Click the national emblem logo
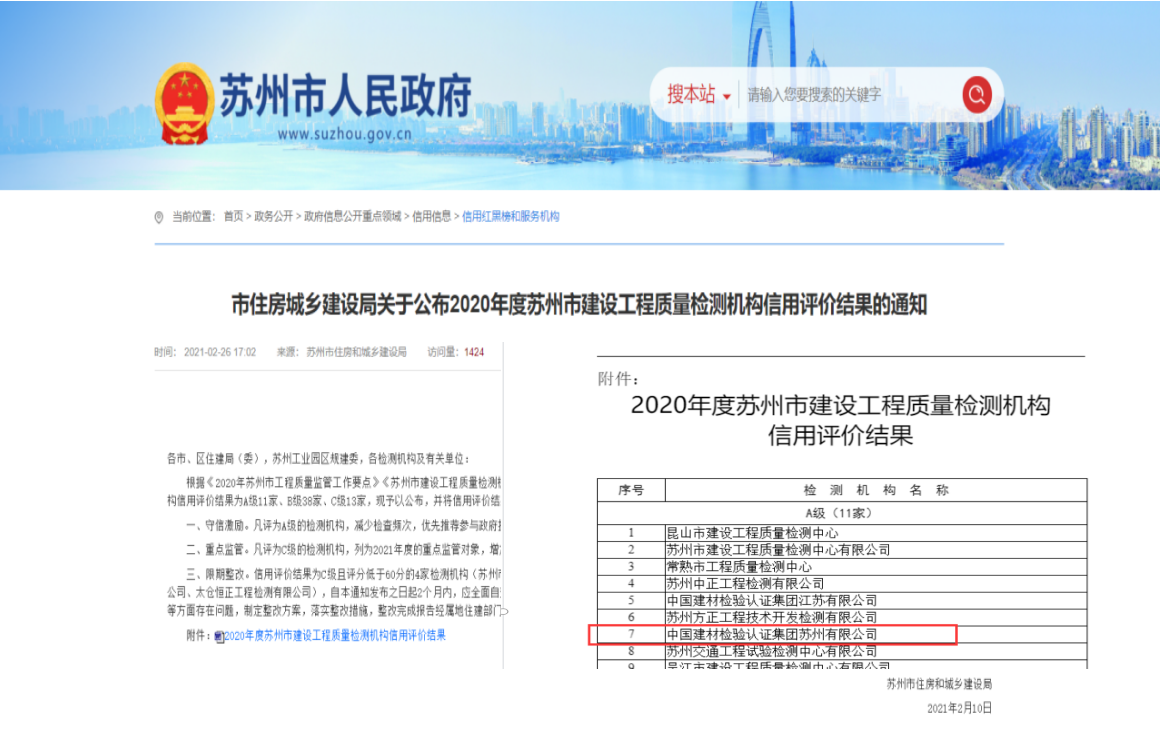This screenshot has height=735, width=1173. [x=185, y=103]
